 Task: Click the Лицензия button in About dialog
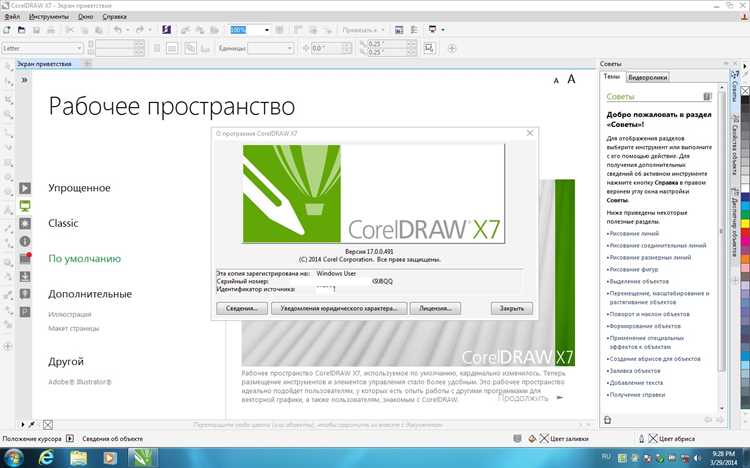tap(435, 308)
